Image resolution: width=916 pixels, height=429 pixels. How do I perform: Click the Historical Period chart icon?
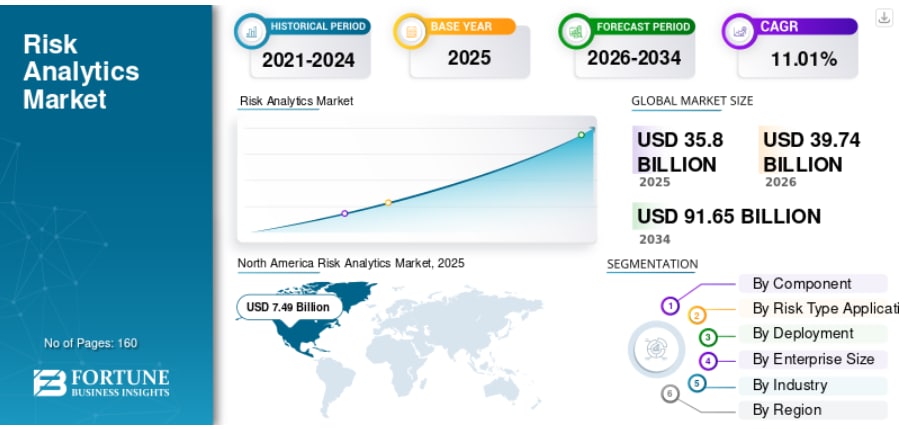point(252,31)
